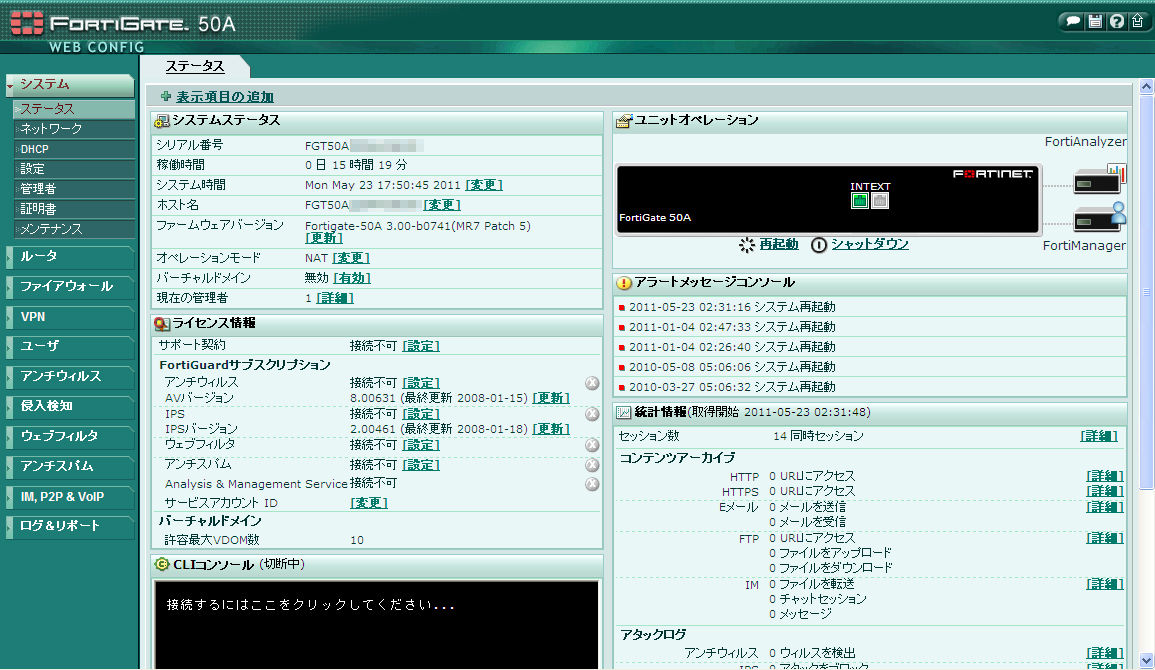
Task: Click the antispam status X icon
Action: click(x=592, y=465)
